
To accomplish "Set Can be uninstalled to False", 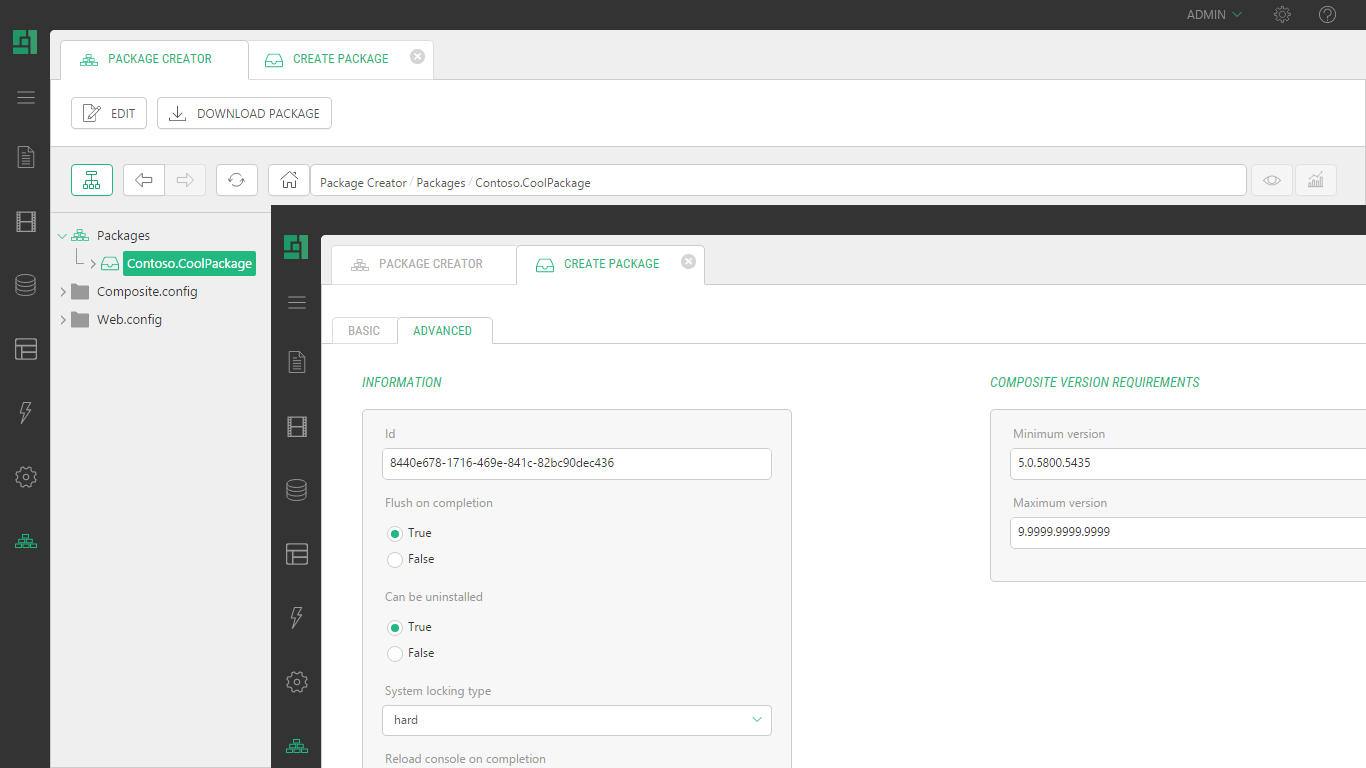I will [x=395, y=654].
